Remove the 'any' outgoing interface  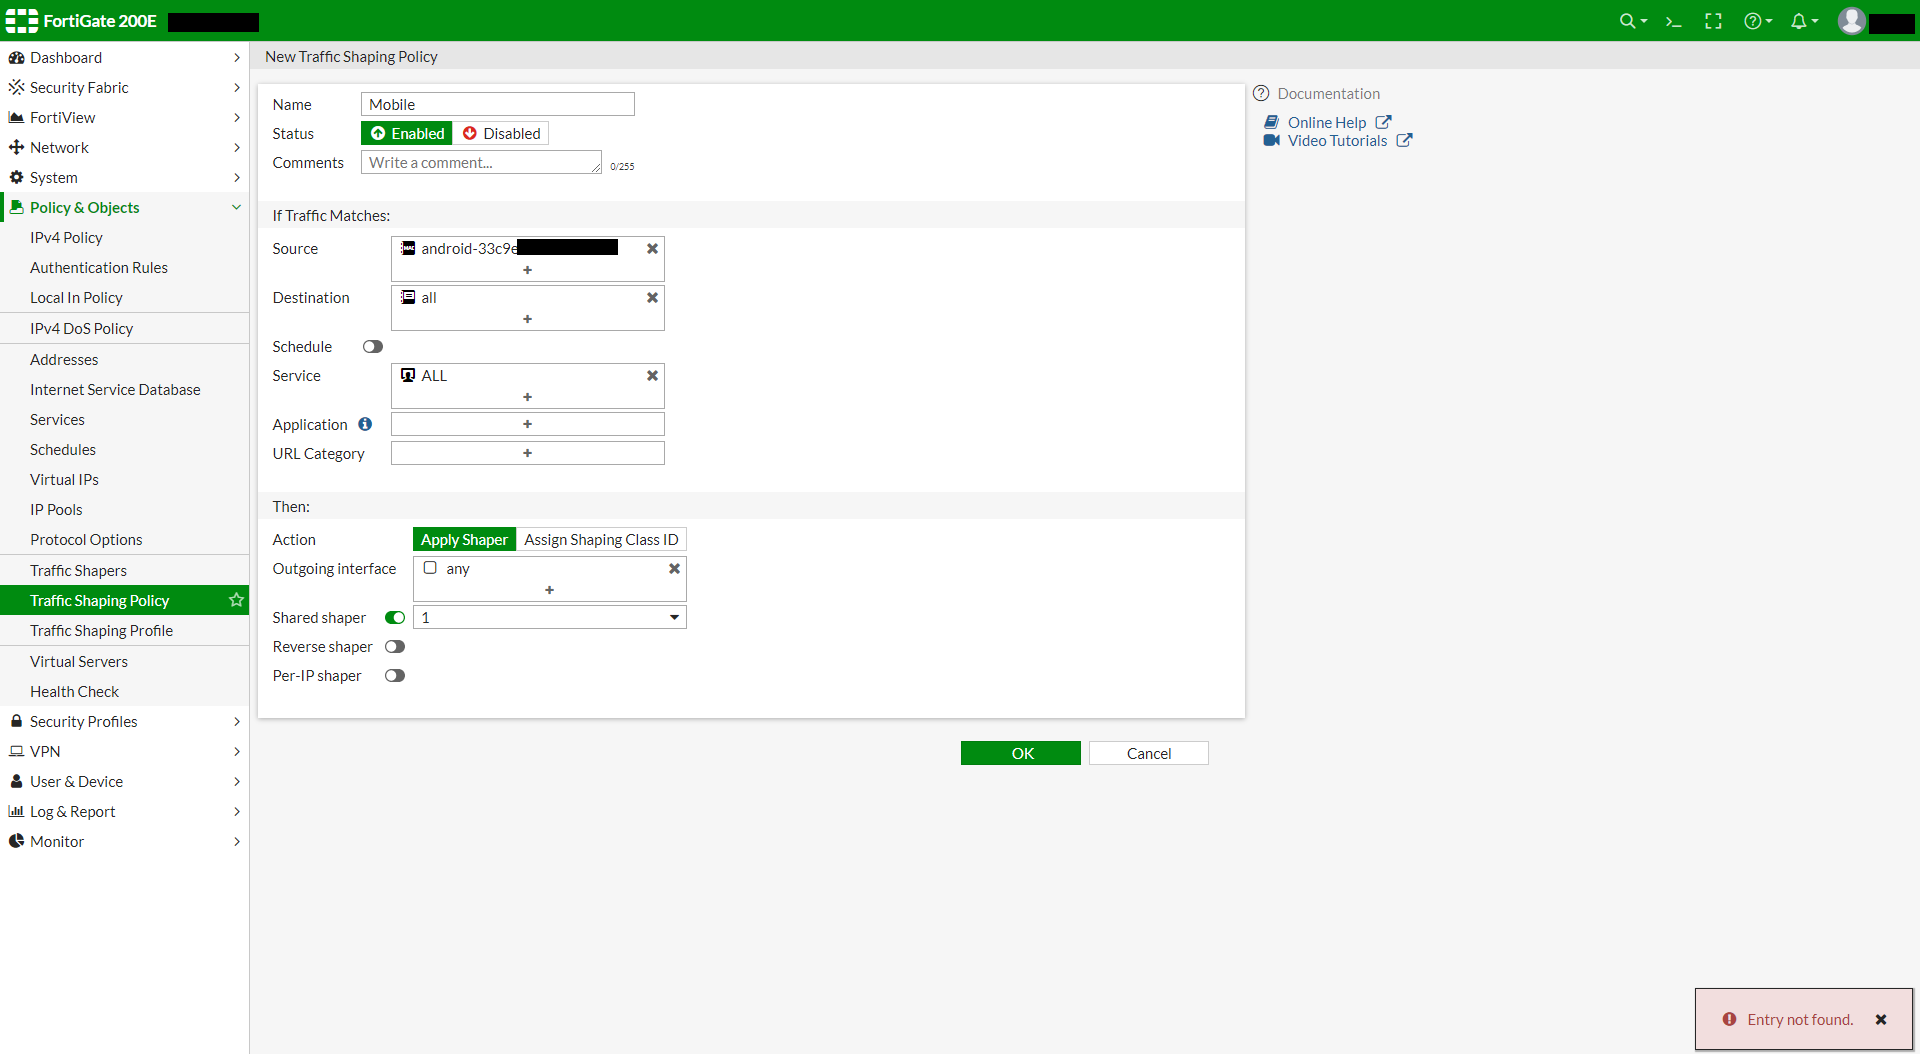tap(674, 568)
